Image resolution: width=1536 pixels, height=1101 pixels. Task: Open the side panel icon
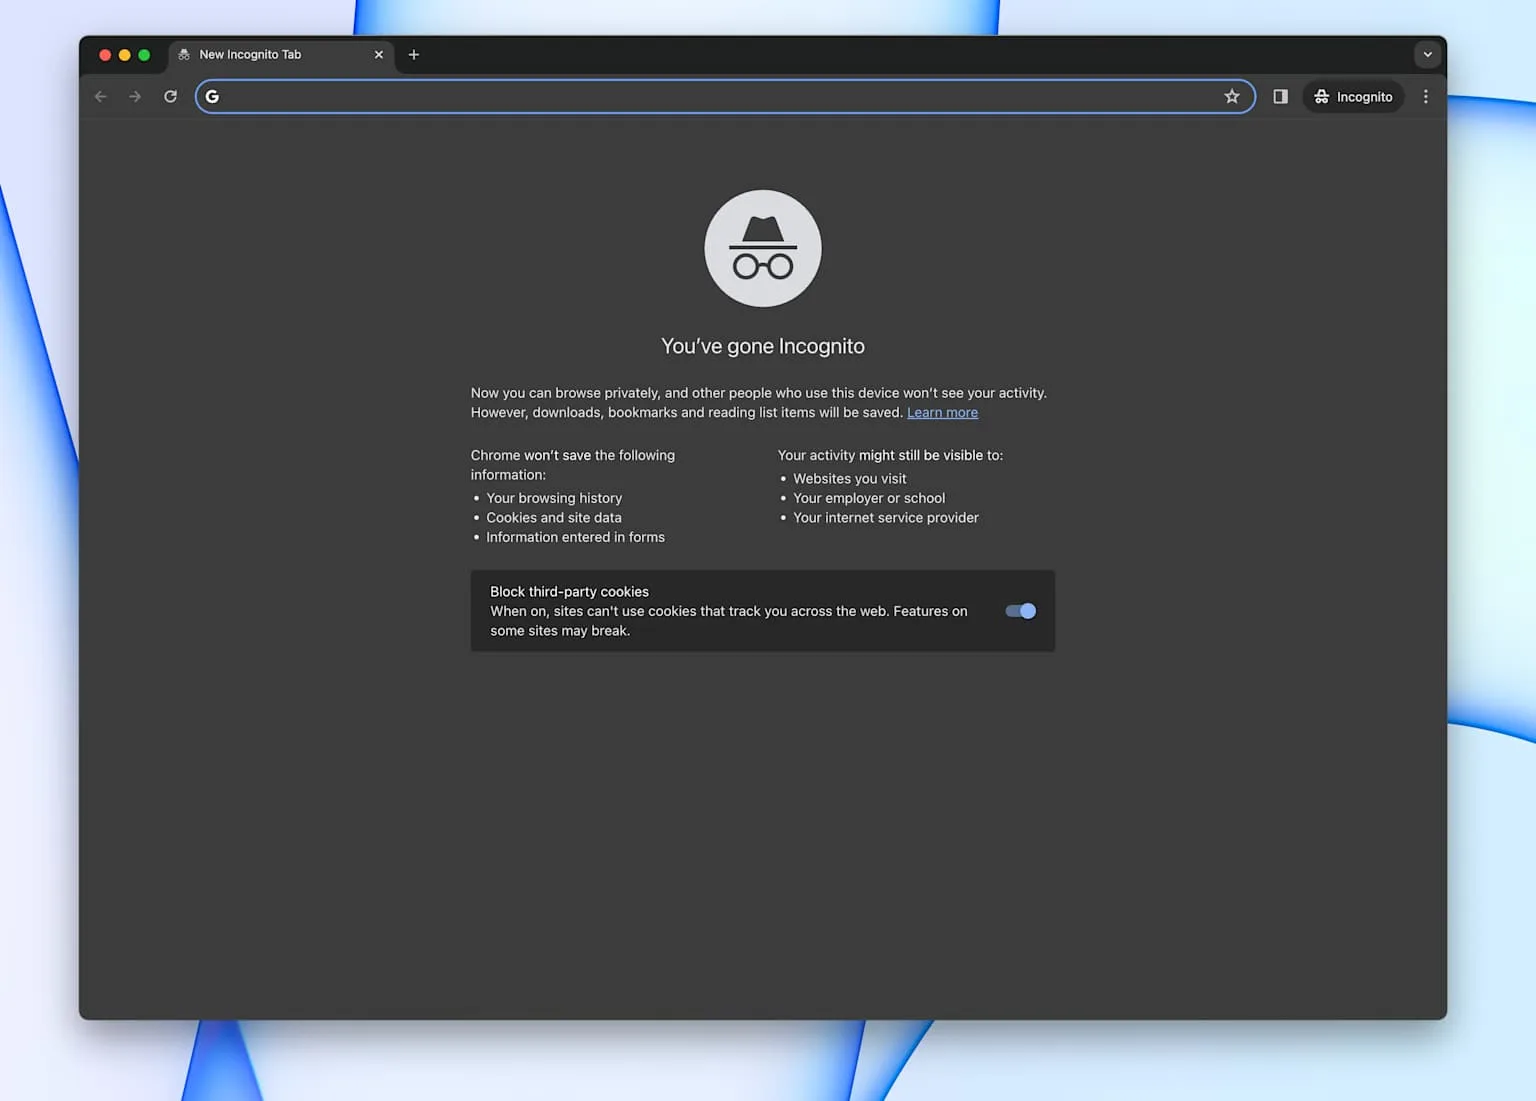(x=1280, y=97)
